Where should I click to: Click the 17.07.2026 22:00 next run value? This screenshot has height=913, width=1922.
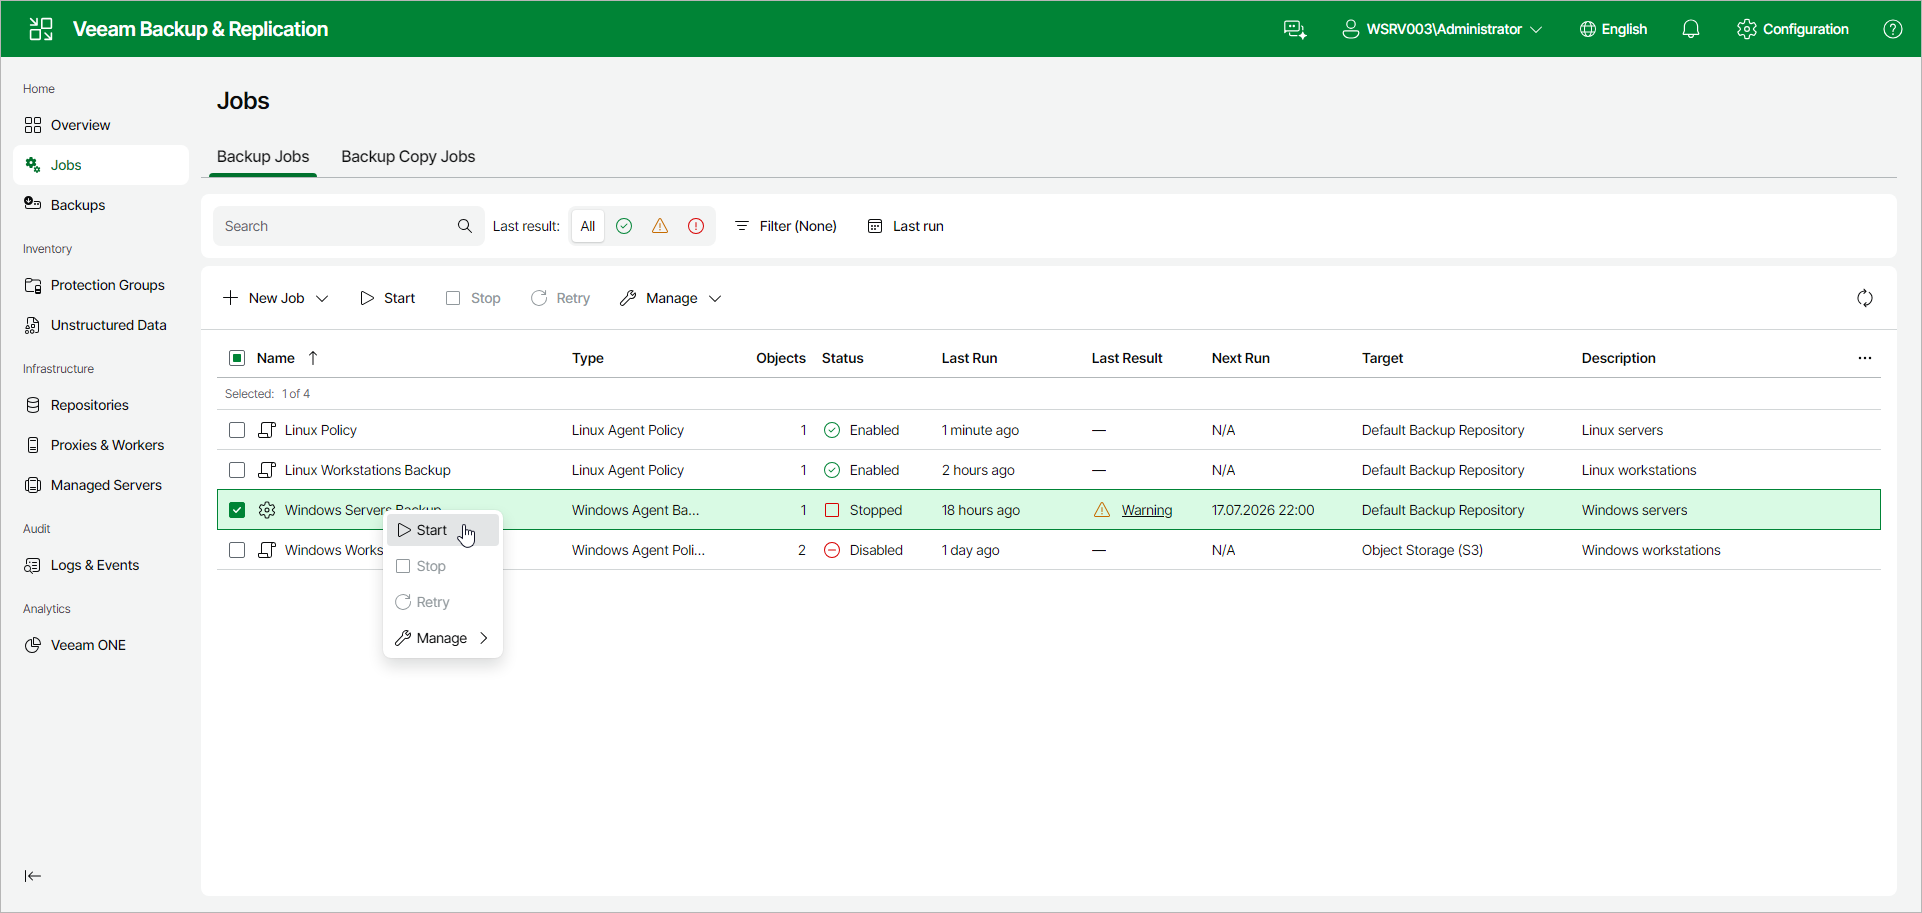[x=1263, y=510]
